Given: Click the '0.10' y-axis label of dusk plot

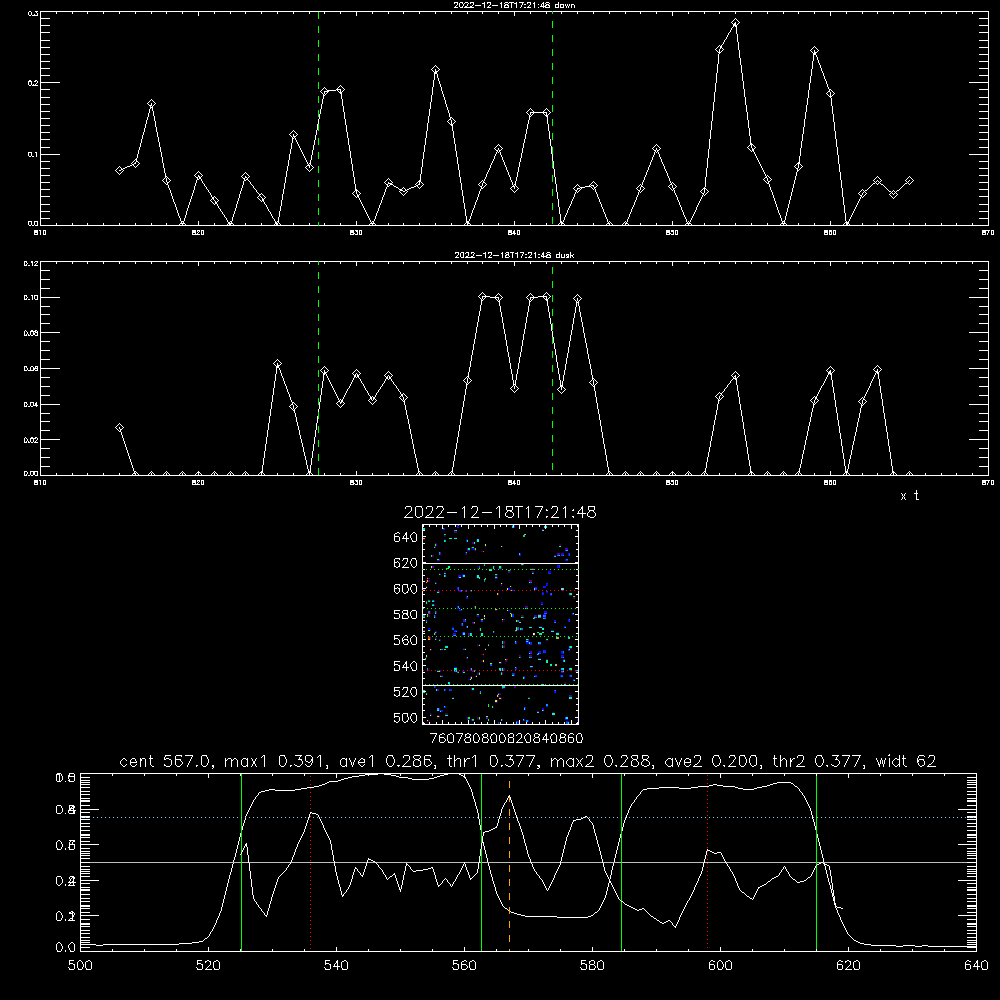Looking at the screenshot, I should click(30, 298).
